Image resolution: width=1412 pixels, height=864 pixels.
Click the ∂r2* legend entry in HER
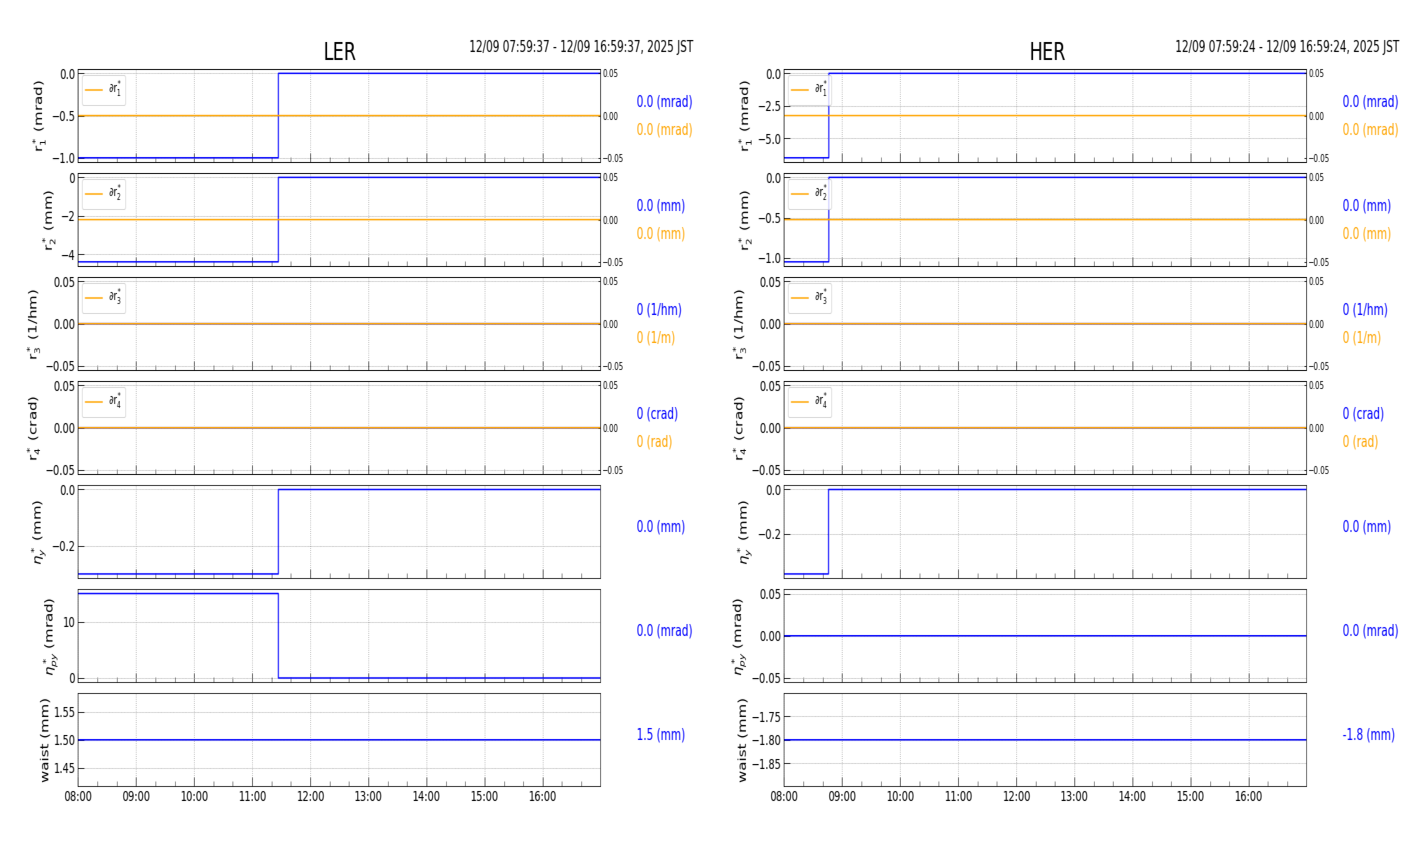click(810, 194)
